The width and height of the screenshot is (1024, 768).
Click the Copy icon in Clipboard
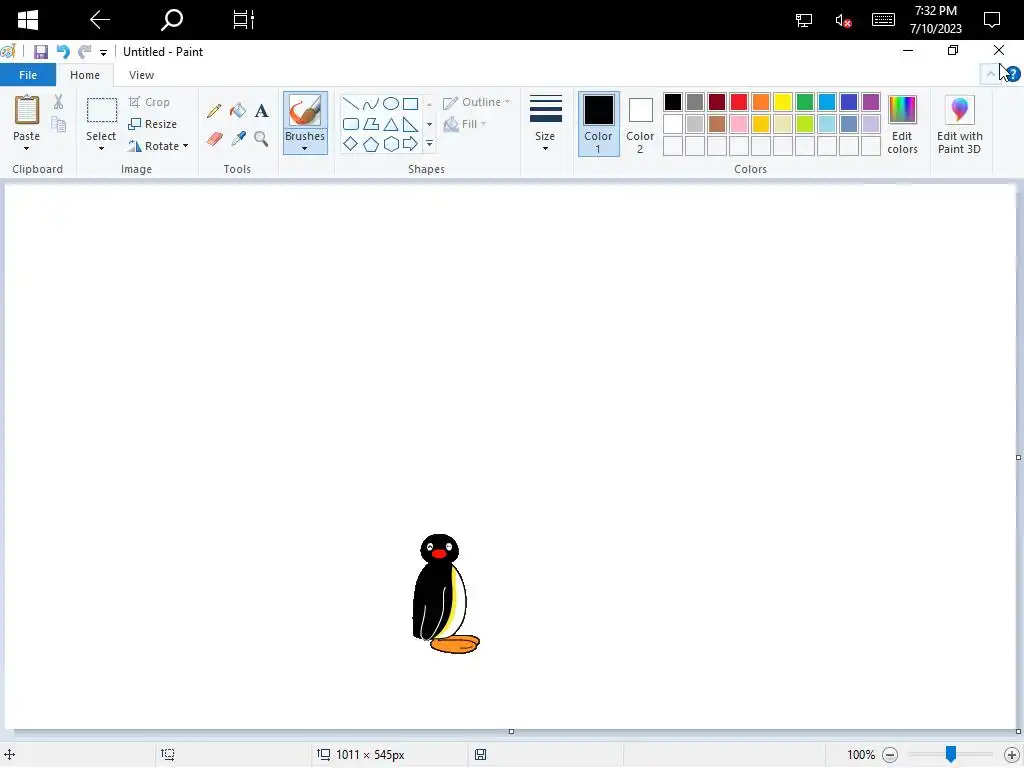point(59,124)
